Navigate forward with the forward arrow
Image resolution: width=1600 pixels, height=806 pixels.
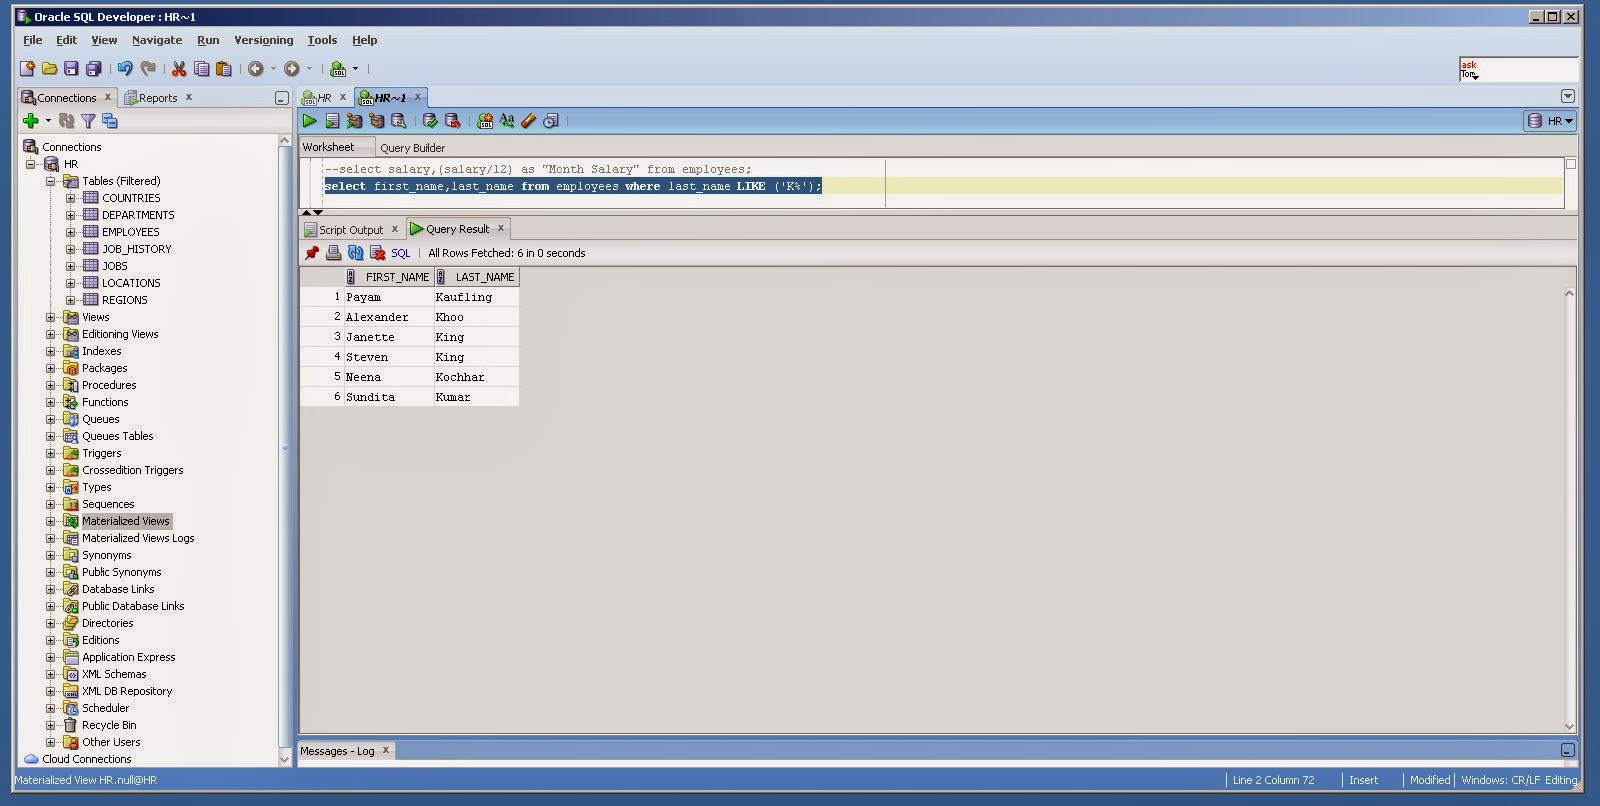pyautogui.click(x=292, y=69)
